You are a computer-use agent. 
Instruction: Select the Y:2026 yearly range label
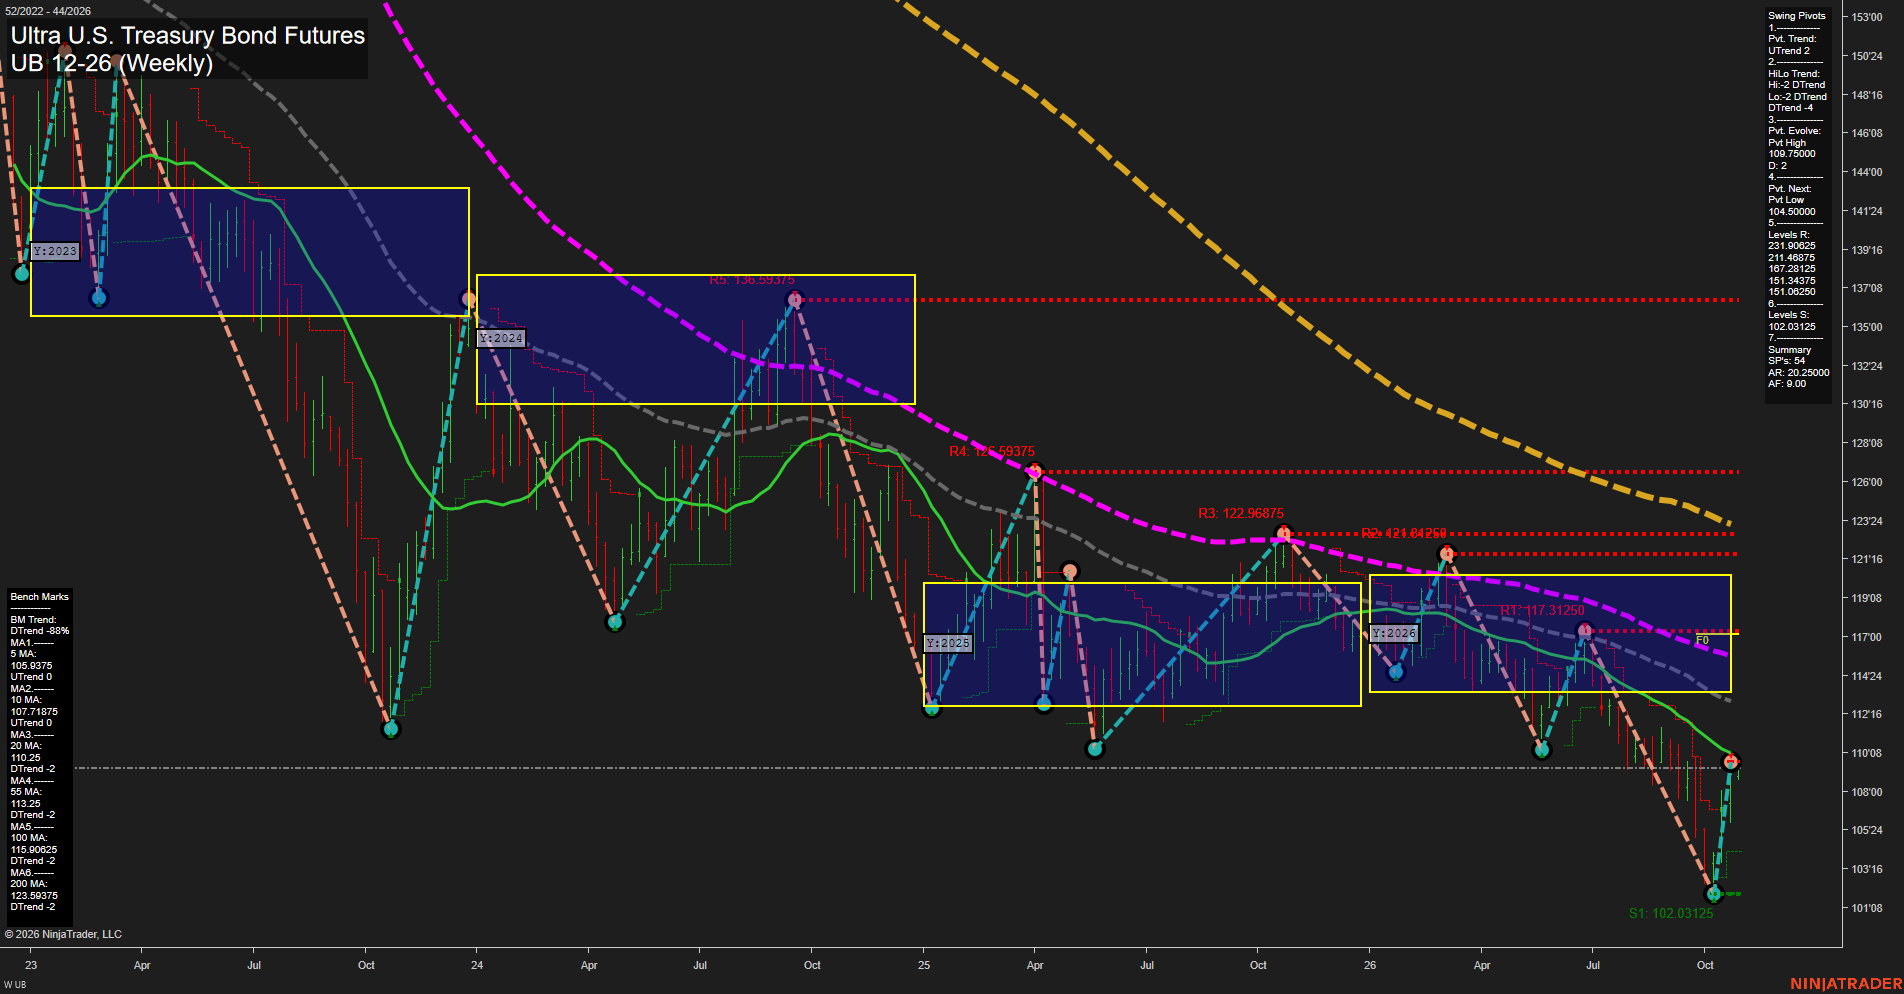[x=1394, y=633]
